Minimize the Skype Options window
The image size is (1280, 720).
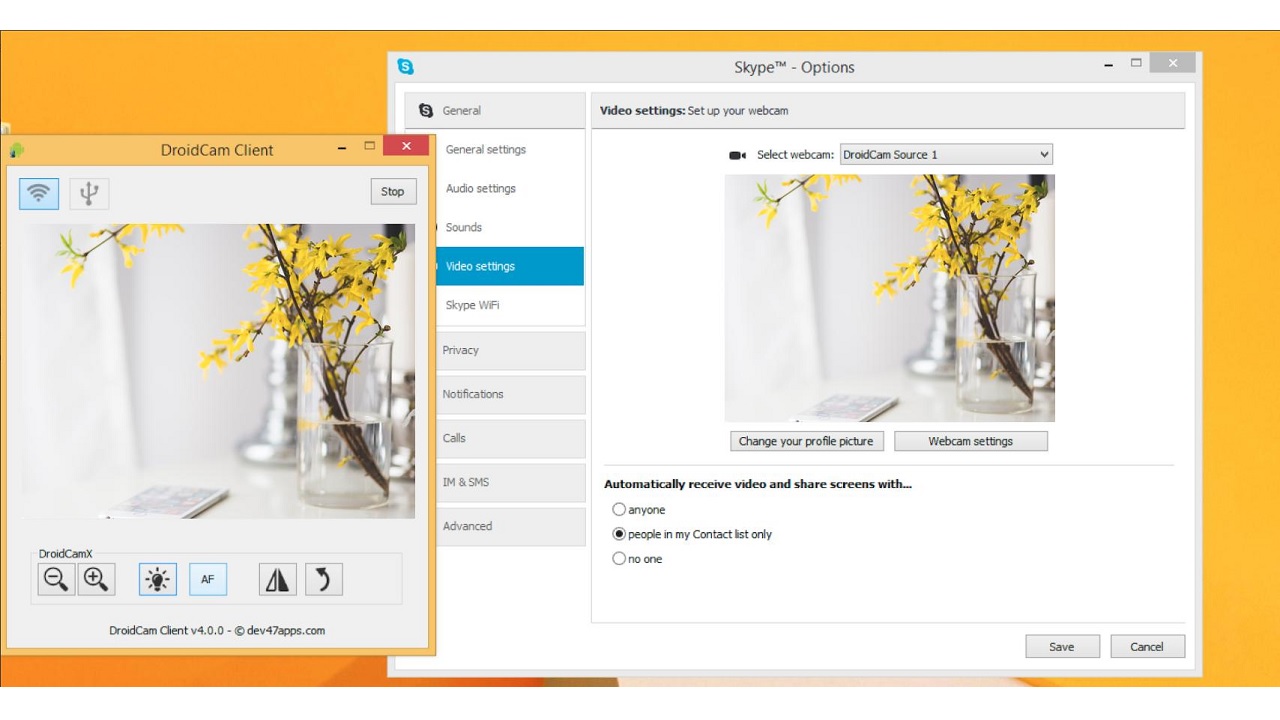(1109, 66)
